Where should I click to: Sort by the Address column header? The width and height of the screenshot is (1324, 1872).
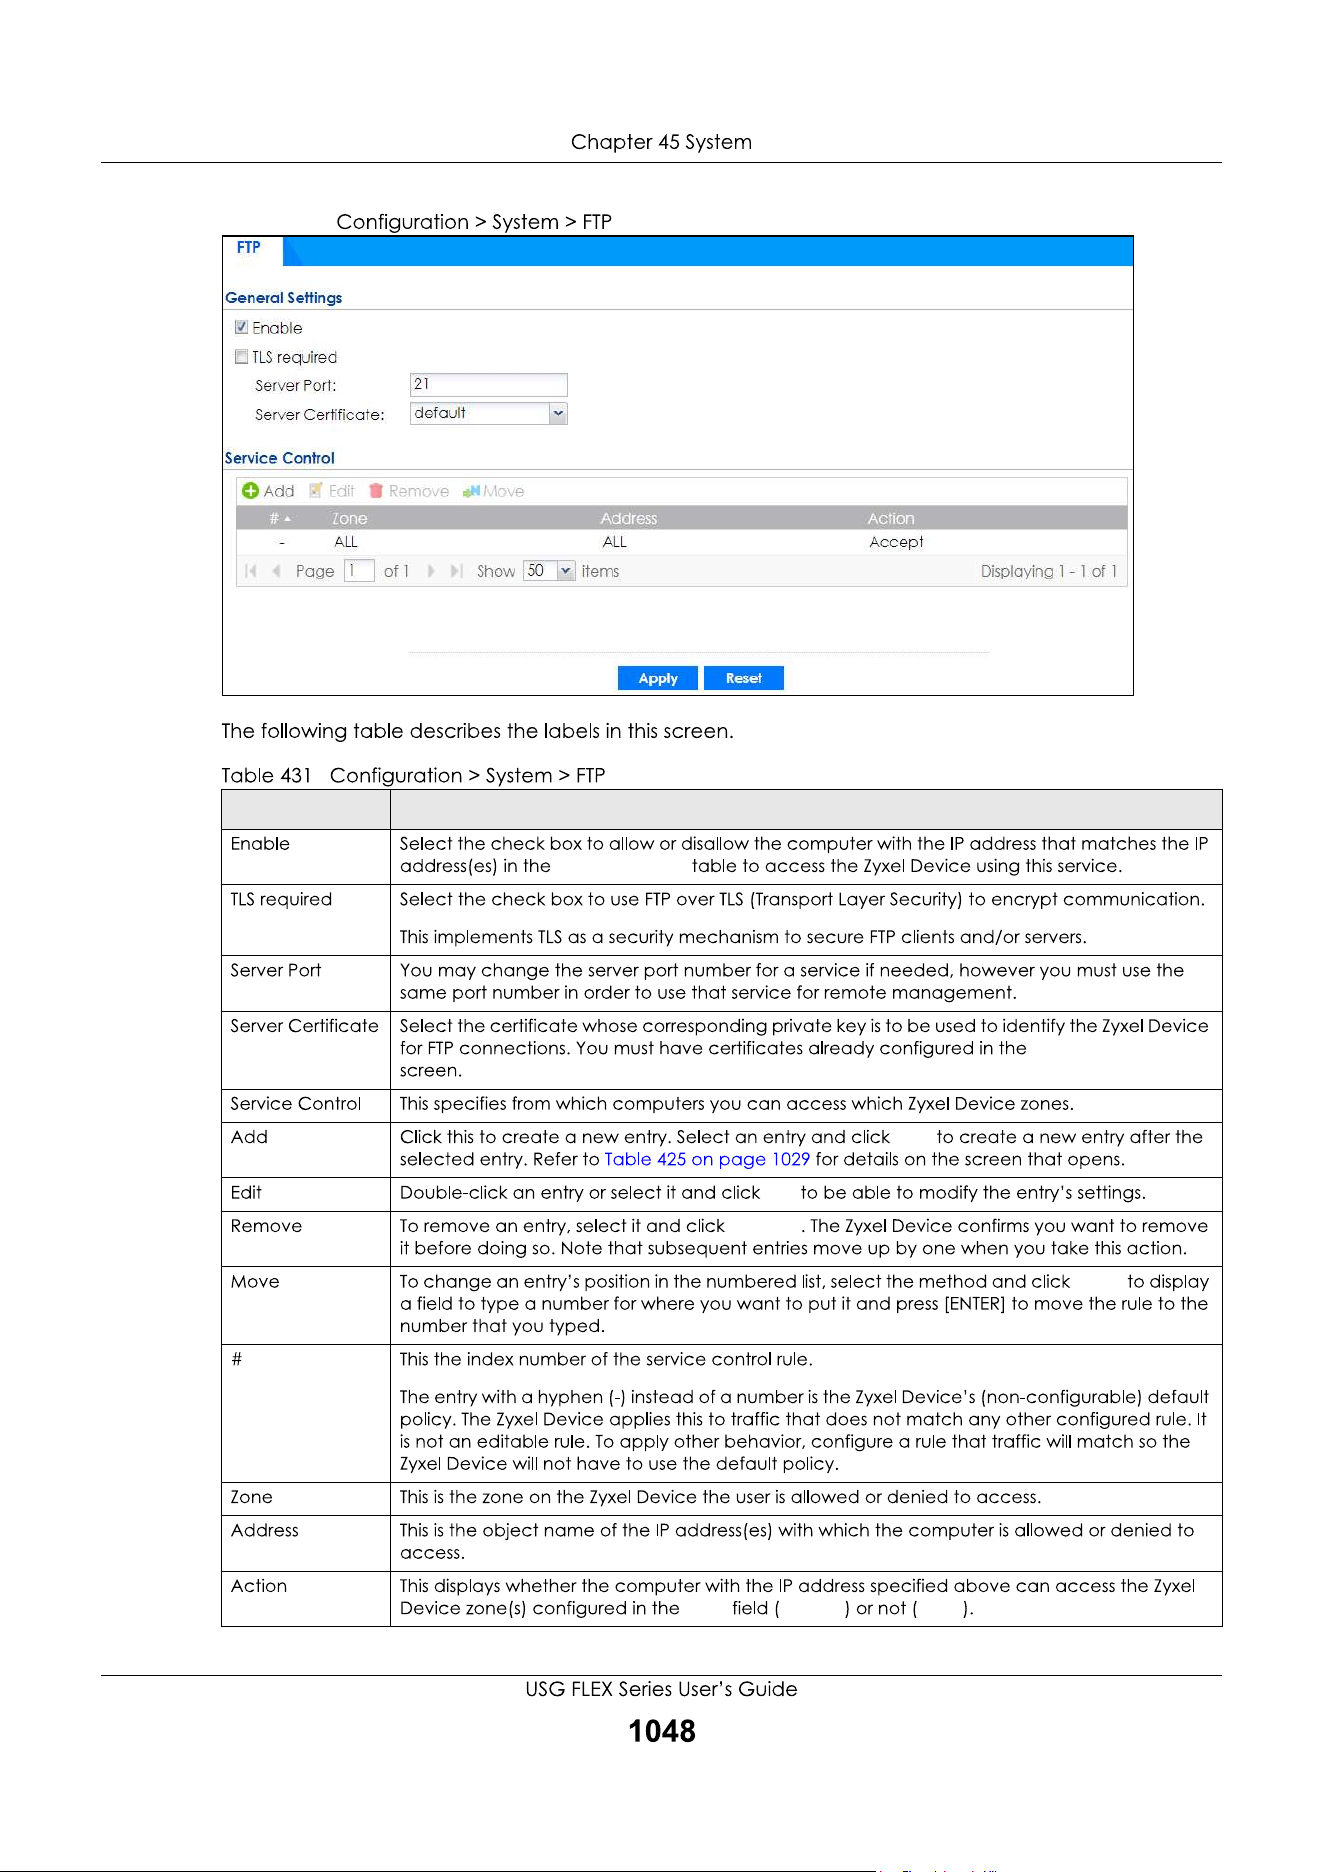pos(629,519)
